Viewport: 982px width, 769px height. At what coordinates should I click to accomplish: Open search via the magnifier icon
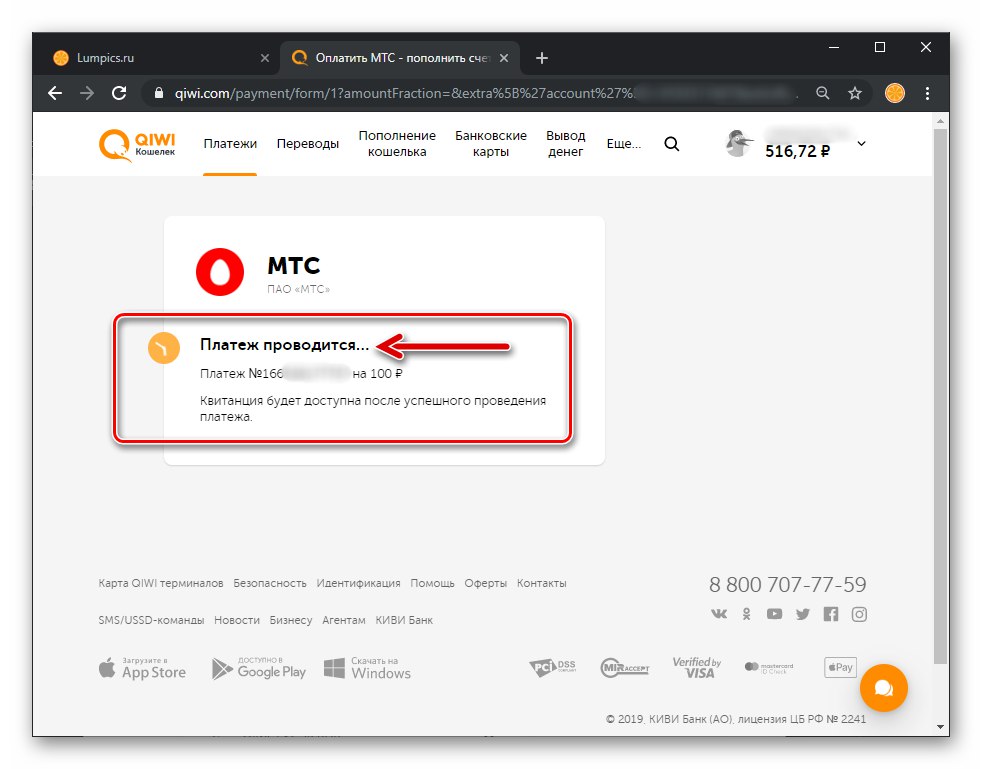pos(671,143)
